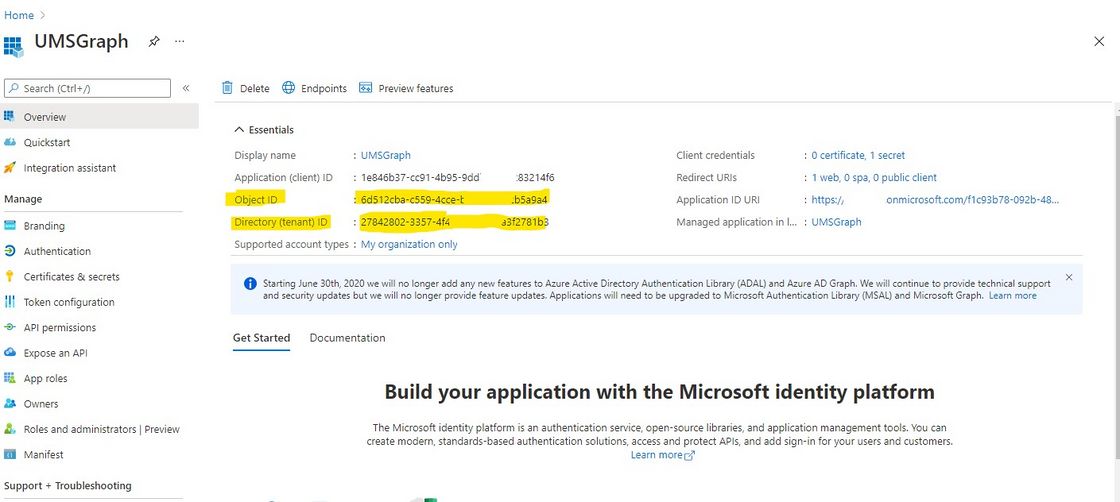Open the more options ellipsis beside UMSGraph

click(180, 42)
